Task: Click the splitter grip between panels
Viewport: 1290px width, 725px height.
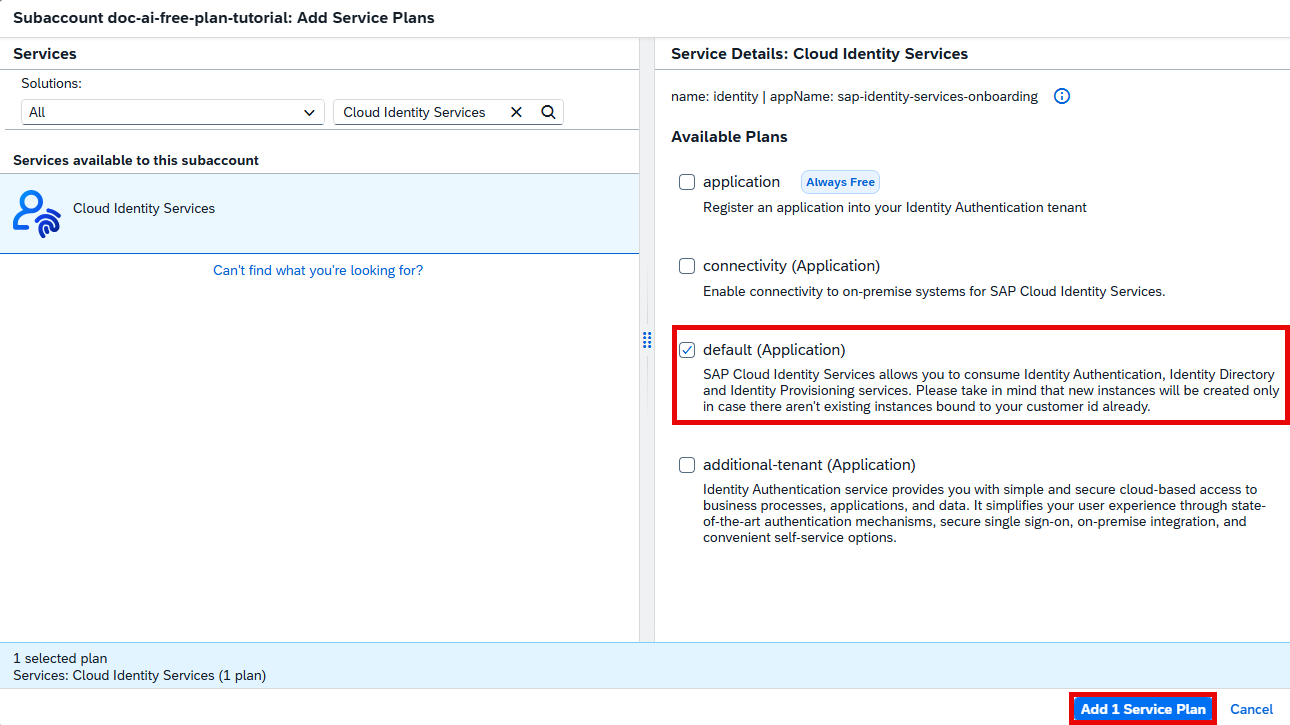Action: [647, 341]
